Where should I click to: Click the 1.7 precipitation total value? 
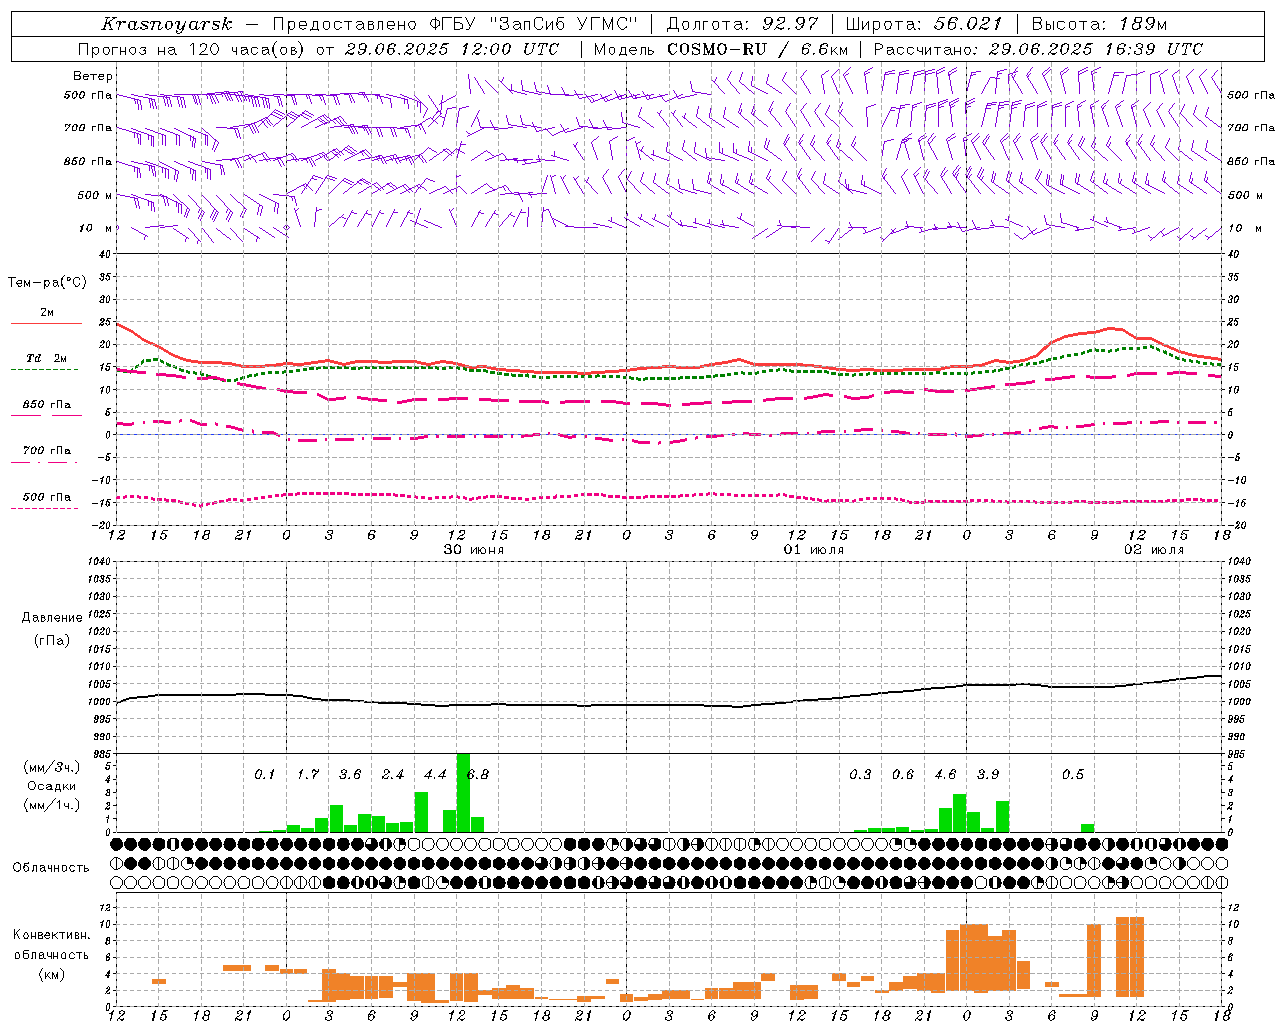click(308, 774)
